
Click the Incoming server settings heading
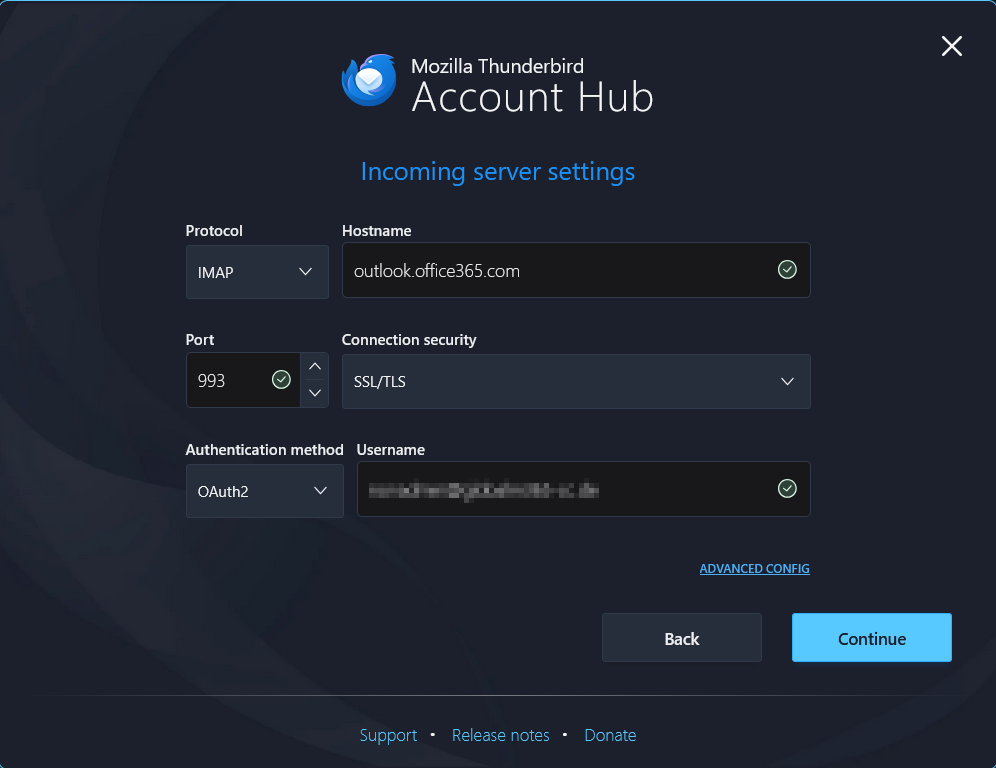click(498, 172)
